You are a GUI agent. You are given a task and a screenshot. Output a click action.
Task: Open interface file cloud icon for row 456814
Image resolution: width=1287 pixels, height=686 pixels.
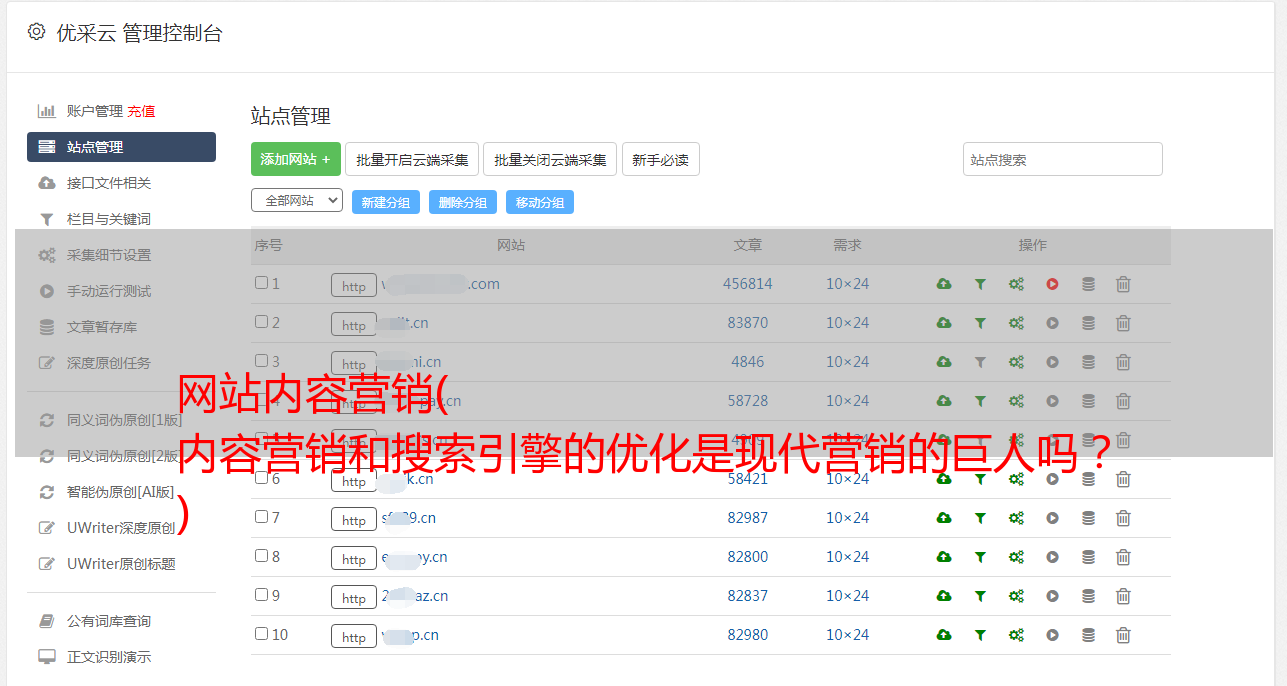click(944, 284)
